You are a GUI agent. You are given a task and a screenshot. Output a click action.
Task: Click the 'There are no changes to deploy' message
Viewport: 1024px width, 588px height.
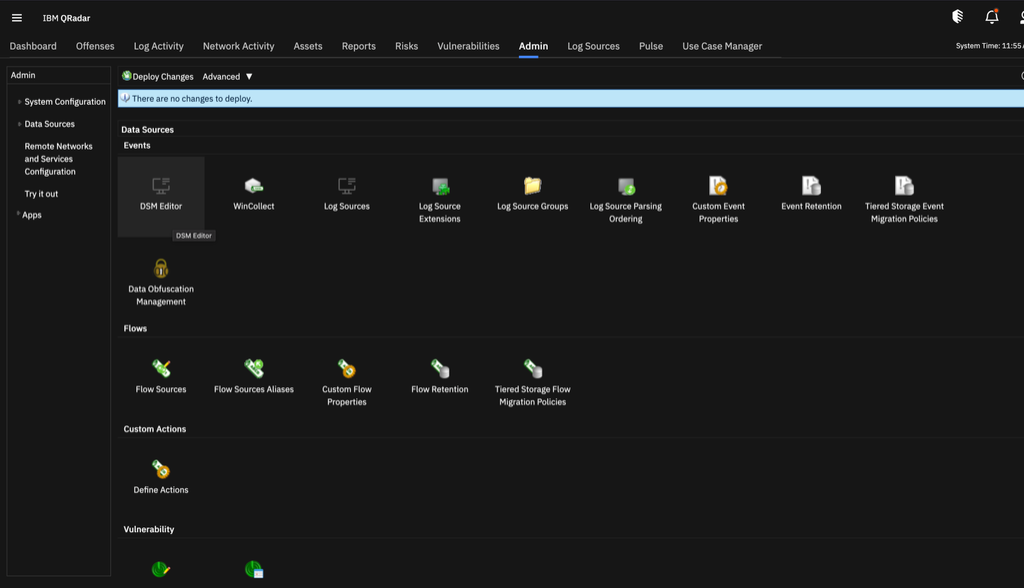[192, 99]
